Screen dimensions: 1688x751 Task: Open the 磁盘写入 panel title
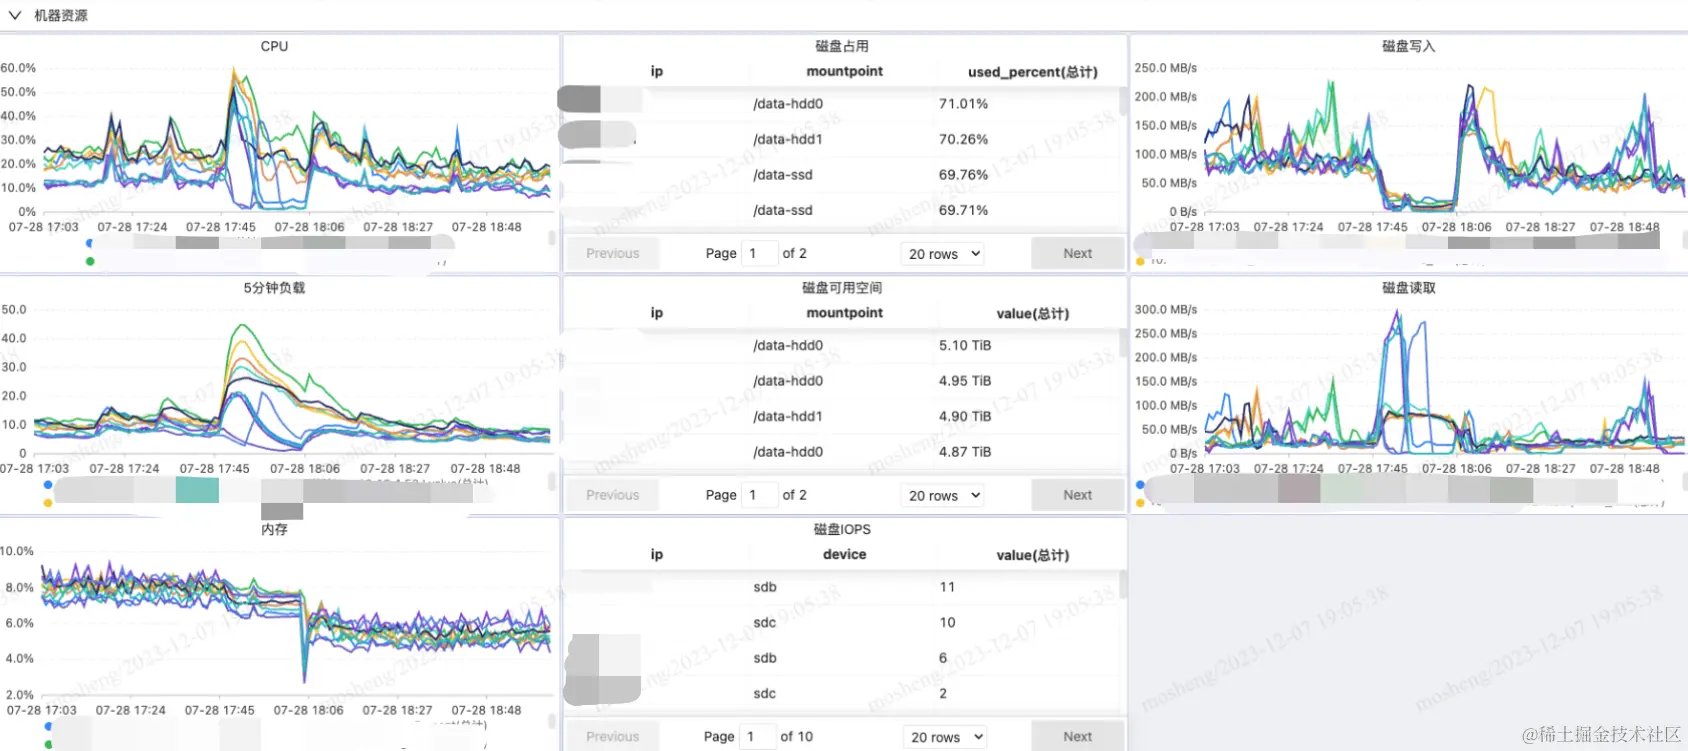pos(1408,46)
